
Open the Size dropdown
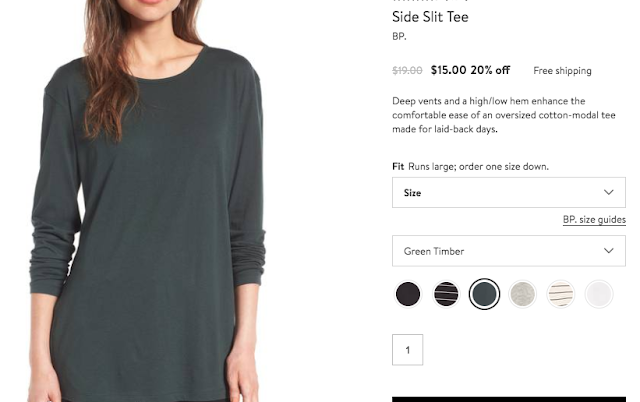pyautogui.click(x=509, y=193)
